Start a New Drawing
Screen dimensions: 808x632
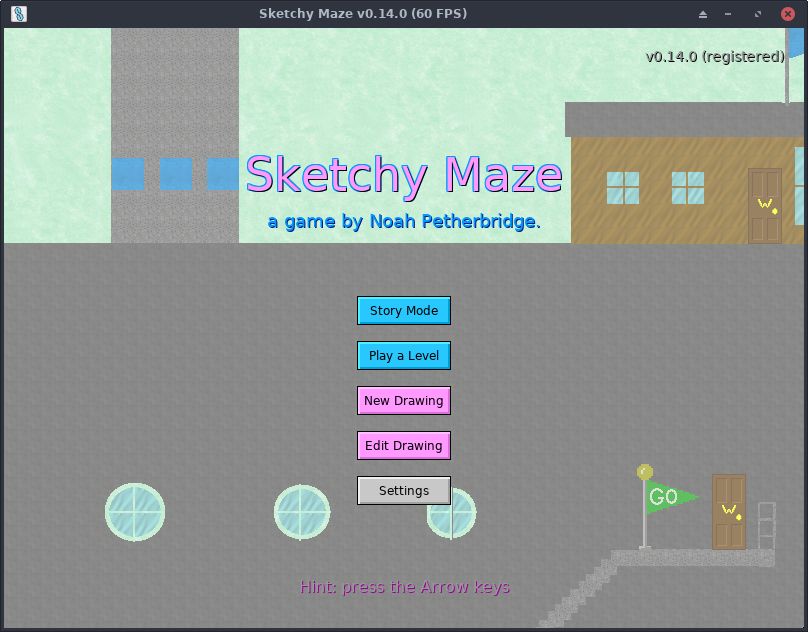click(x=404, y=401)
